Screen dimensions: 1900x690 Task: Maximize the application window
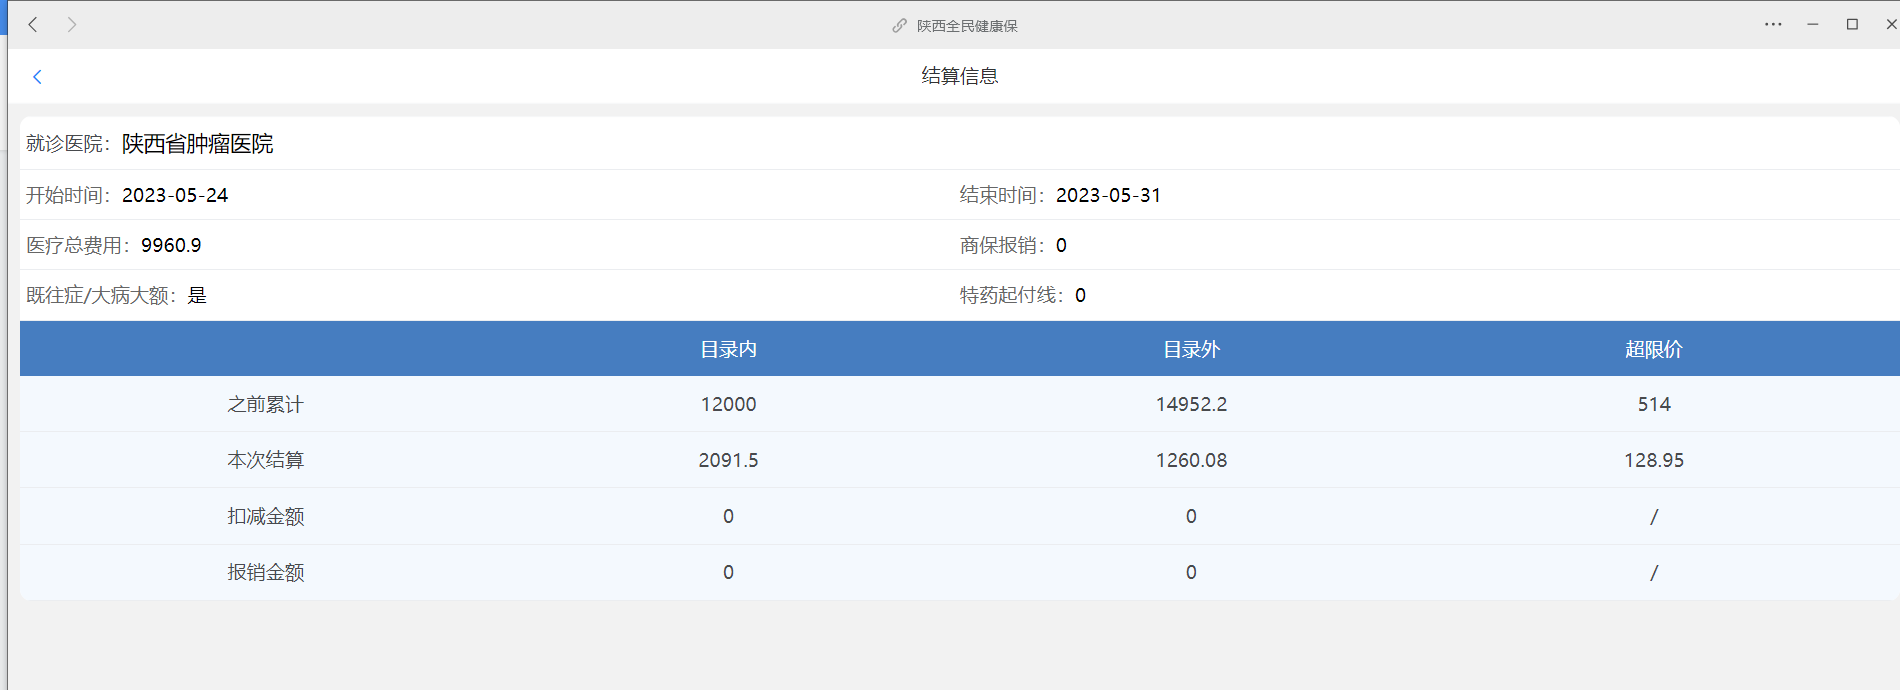tap(1852, 25)
